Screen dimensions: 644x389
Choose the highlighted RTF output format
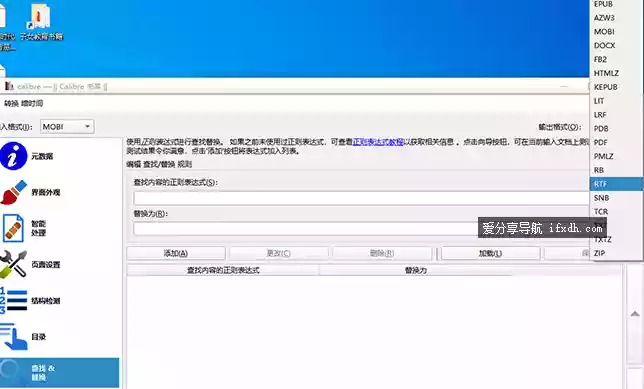pos(616,184)
